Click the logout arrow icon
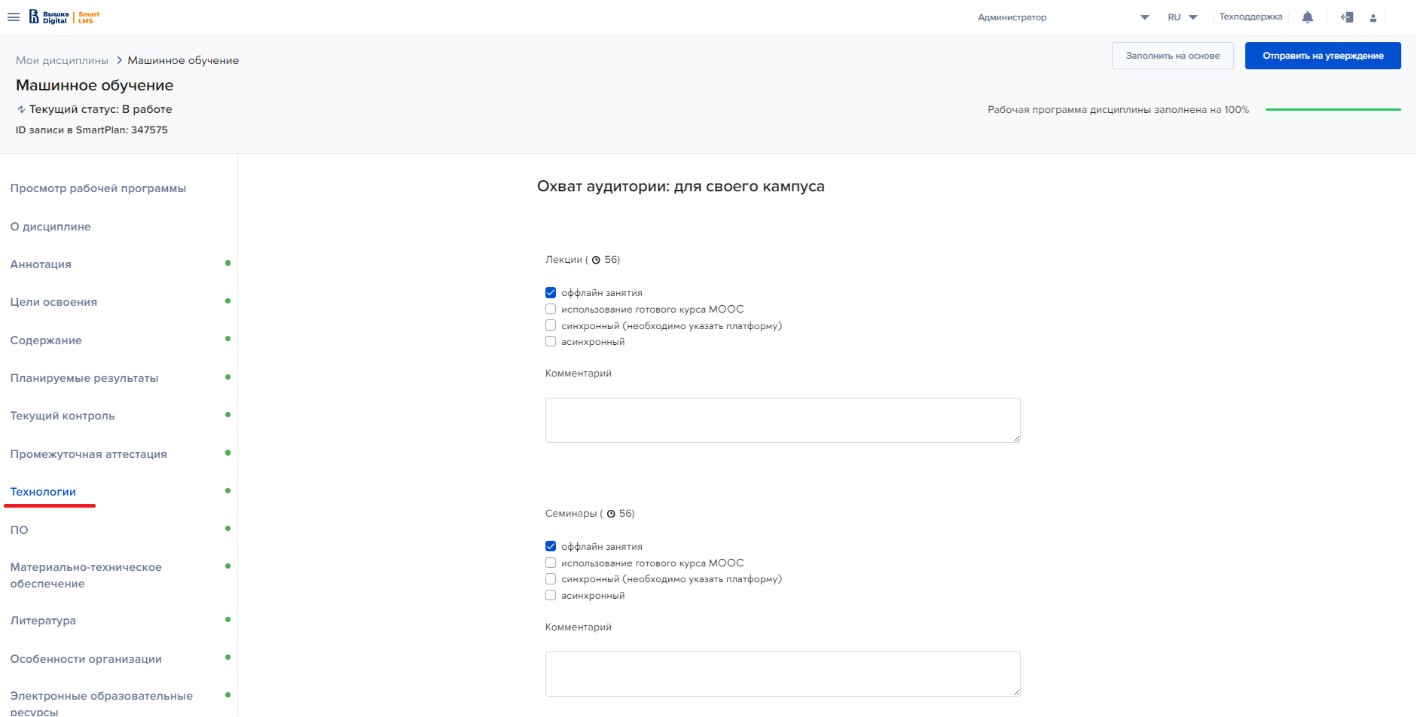The image size is (1426, 717). (x=1347, y=17)
